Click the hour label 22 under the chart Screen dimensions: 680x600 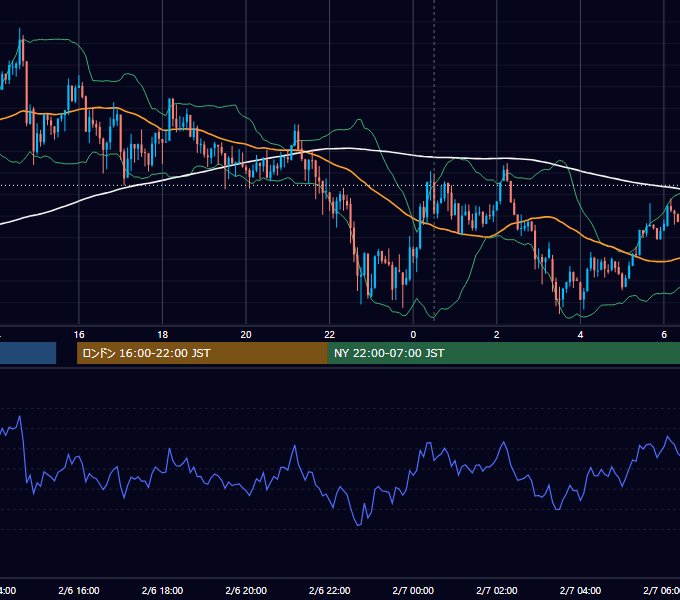point(330,335)
